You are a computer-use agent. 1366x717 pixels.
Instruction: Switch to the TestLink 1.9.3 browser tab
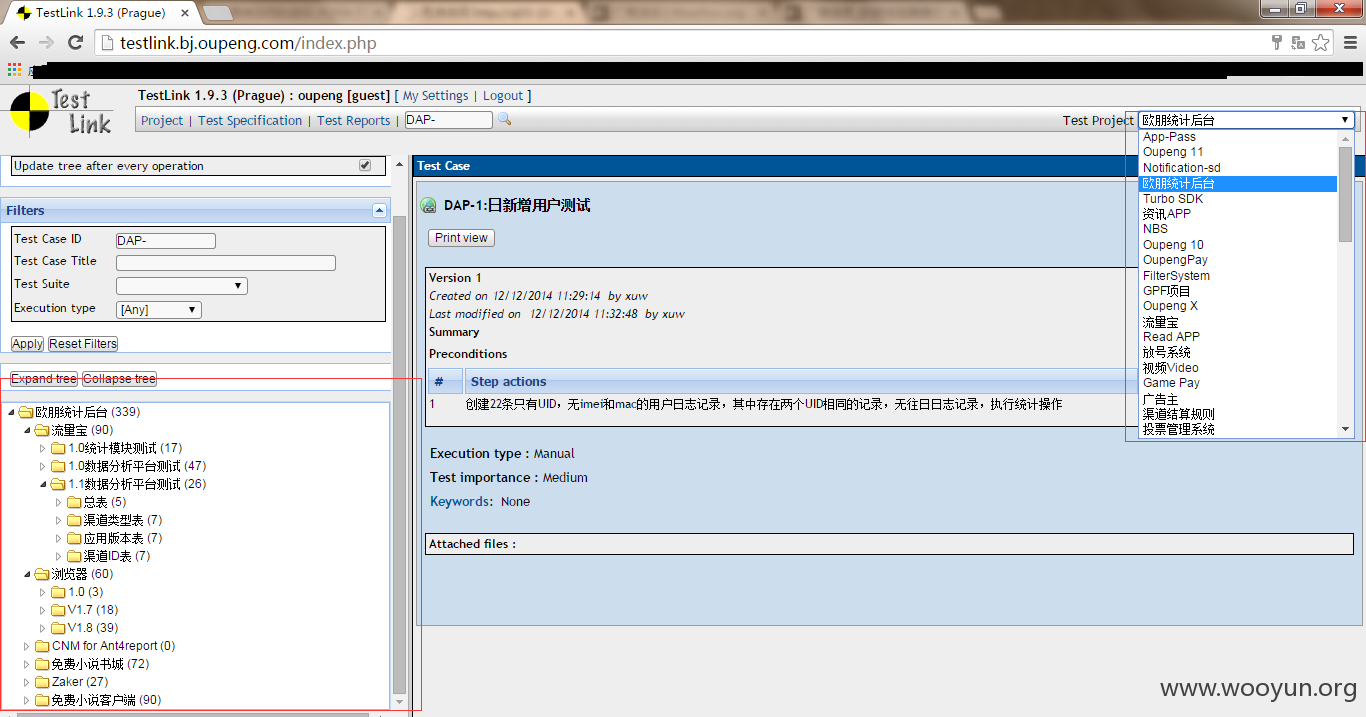(x=100, y=13)
